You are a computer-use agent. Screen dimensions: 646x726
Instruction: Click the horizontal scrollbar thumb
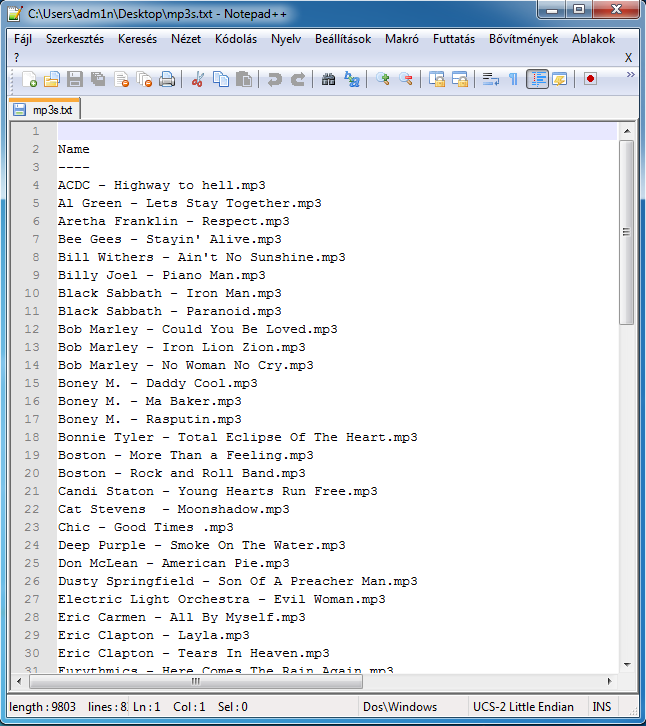(196, 681)
